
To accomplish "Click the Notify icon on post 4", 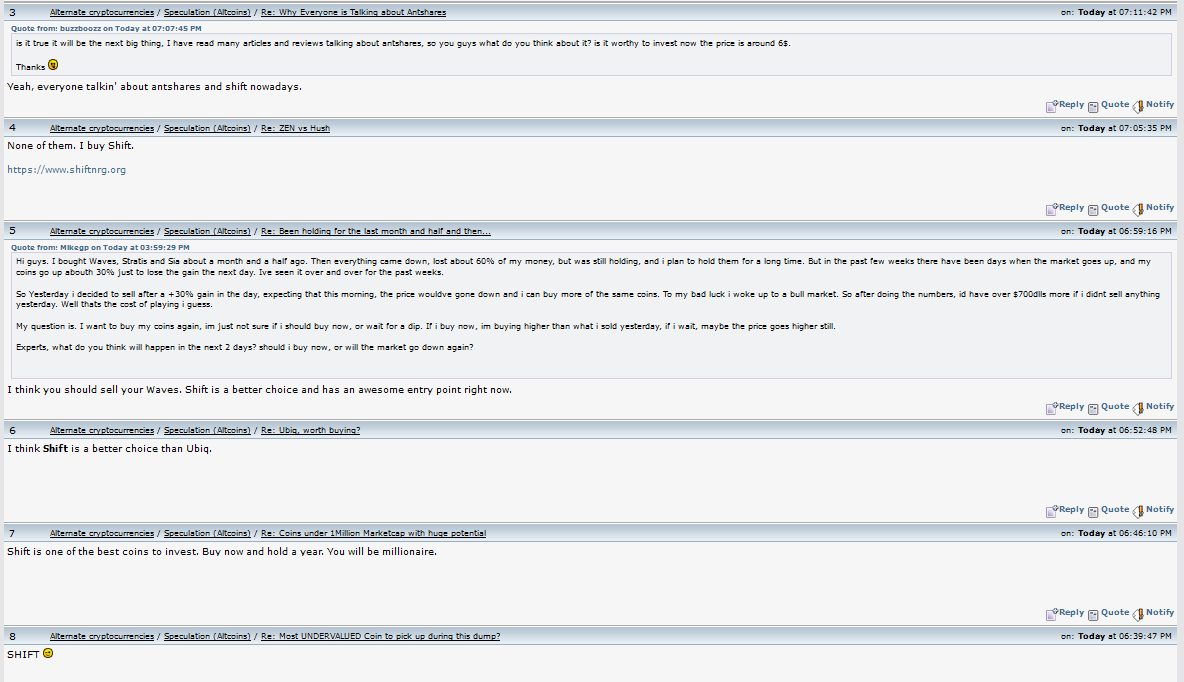I will click(x=1138, y=209).
